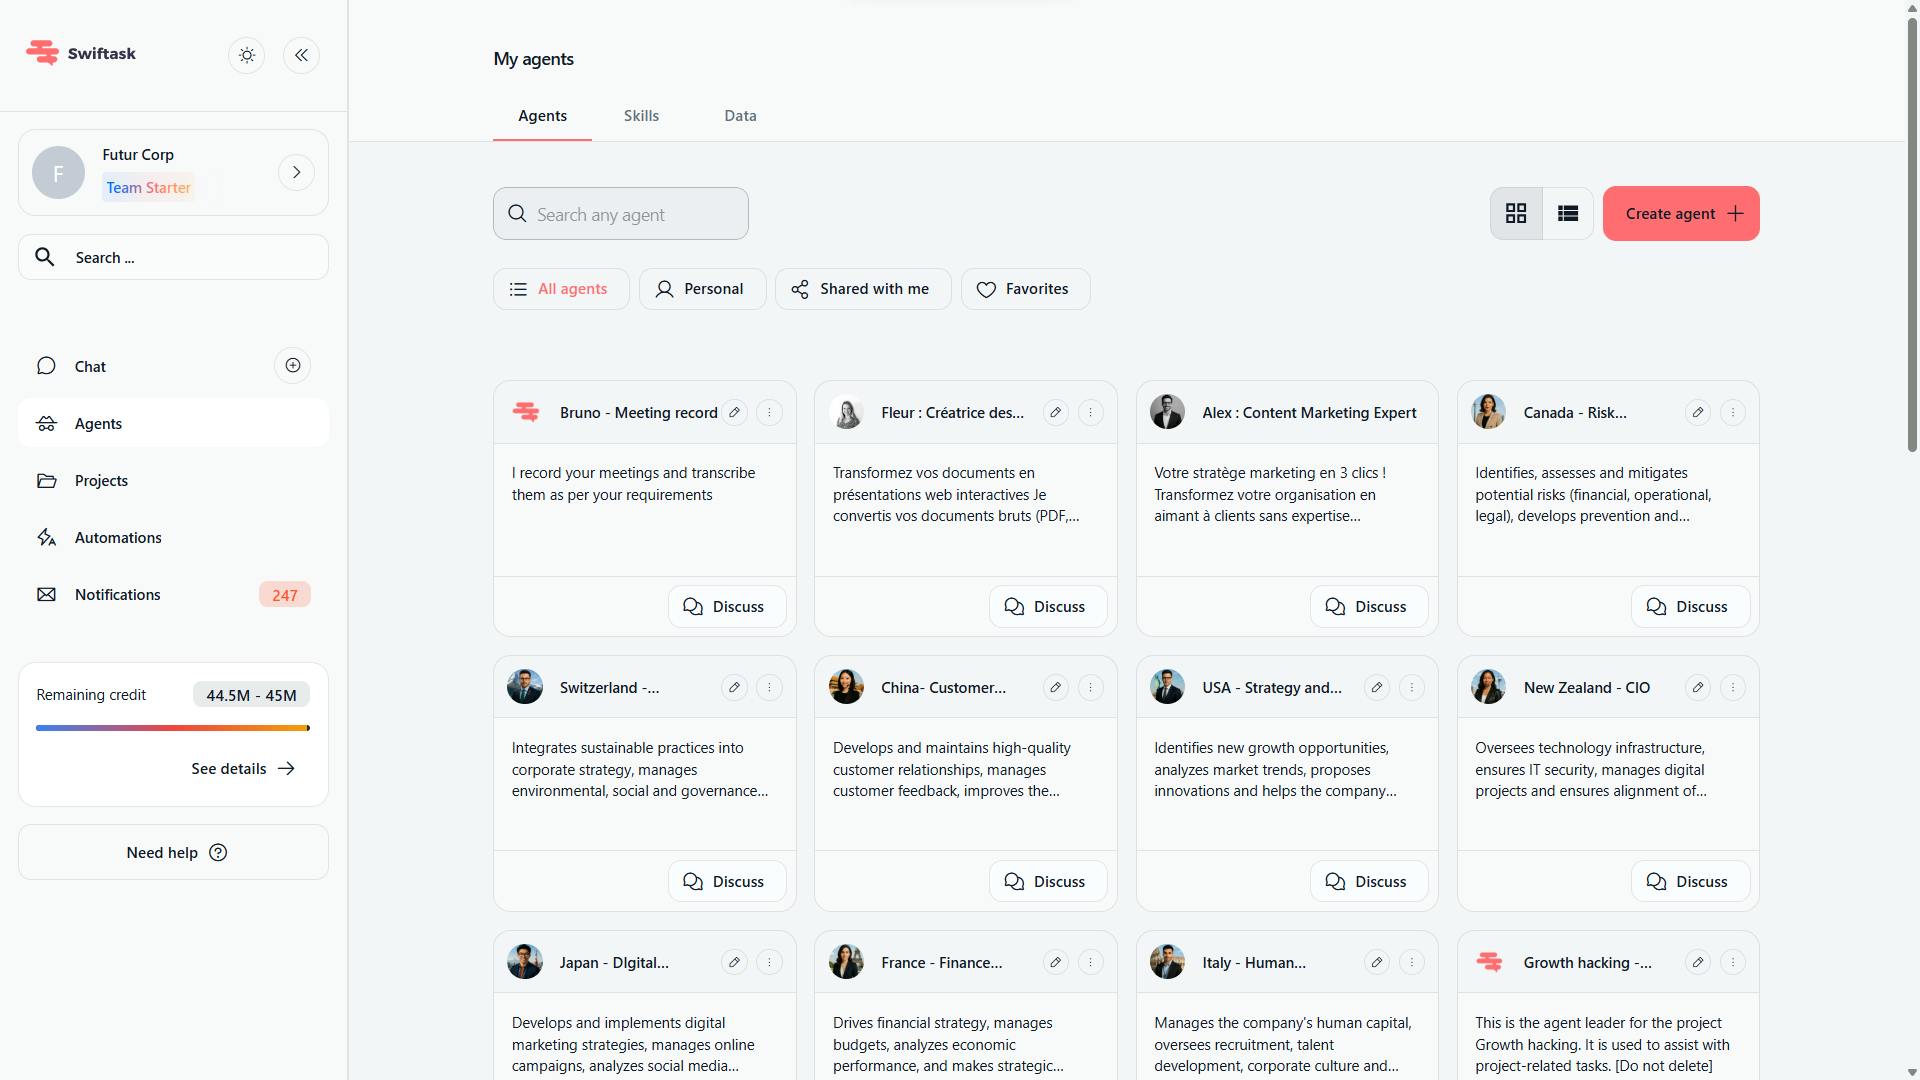
Task: Open options menu for Growth hacking agent
Action: point(1733,962)
